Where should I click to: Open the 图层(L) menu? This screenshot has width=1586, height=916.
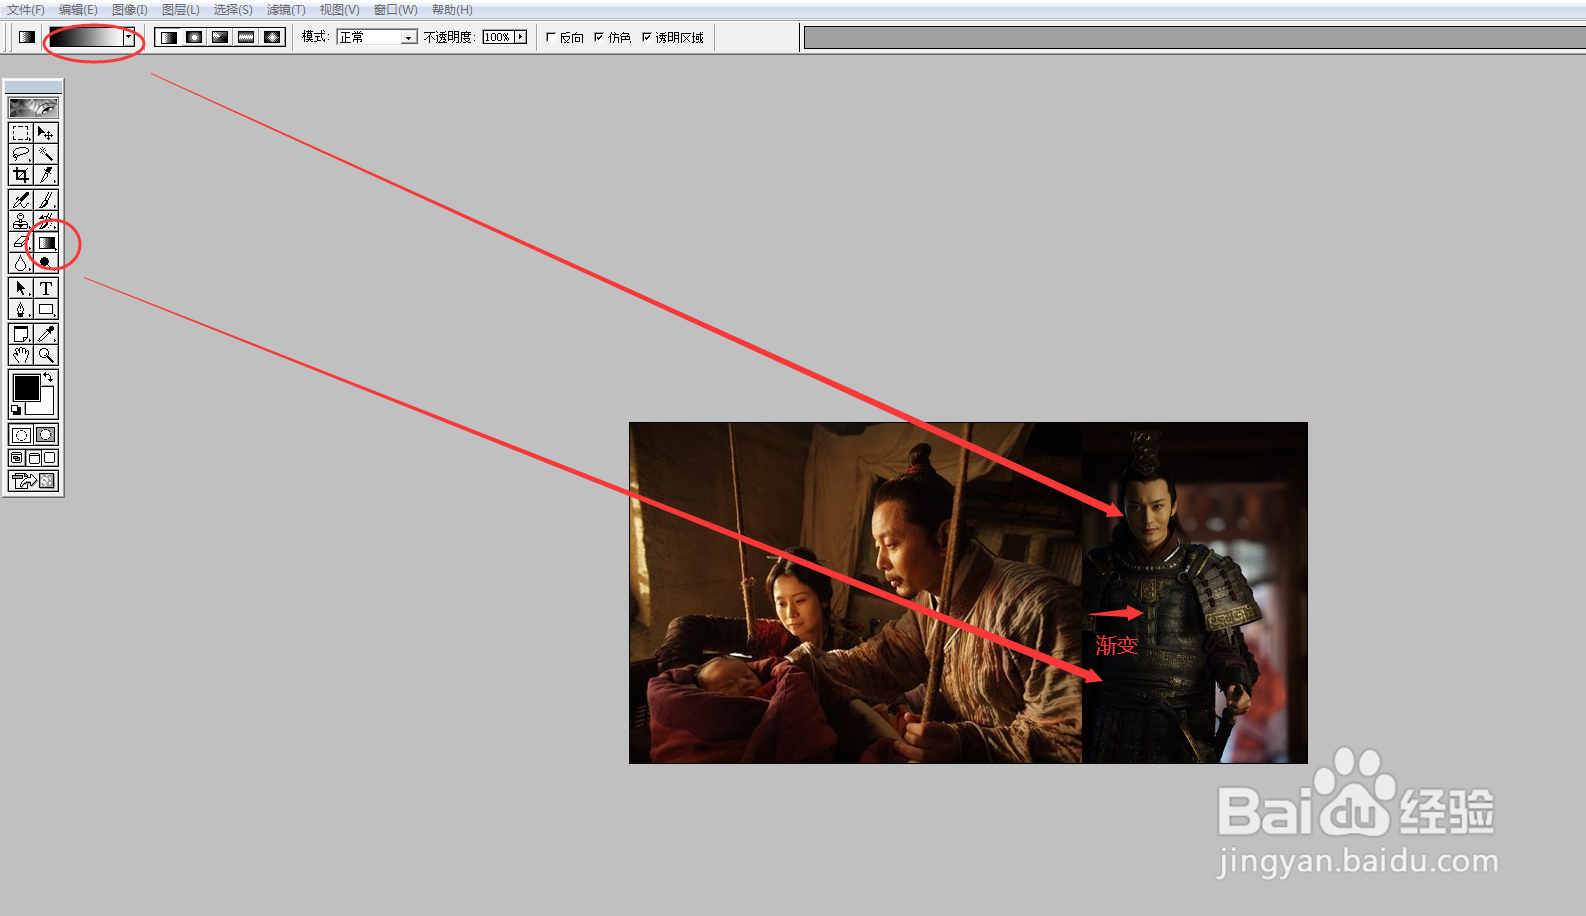tap(181, 10)
